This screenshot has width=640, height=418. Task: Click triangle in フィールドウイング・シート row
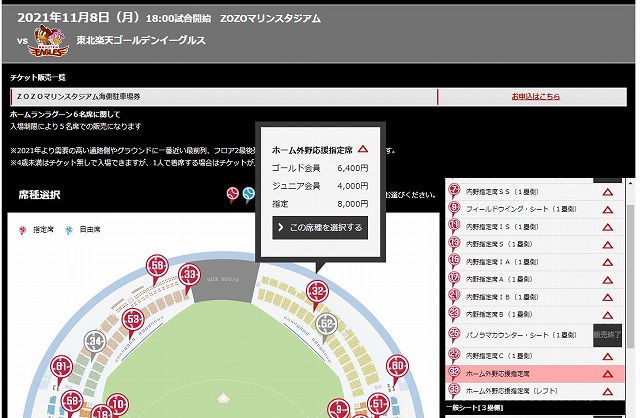(x=608, y=210)
